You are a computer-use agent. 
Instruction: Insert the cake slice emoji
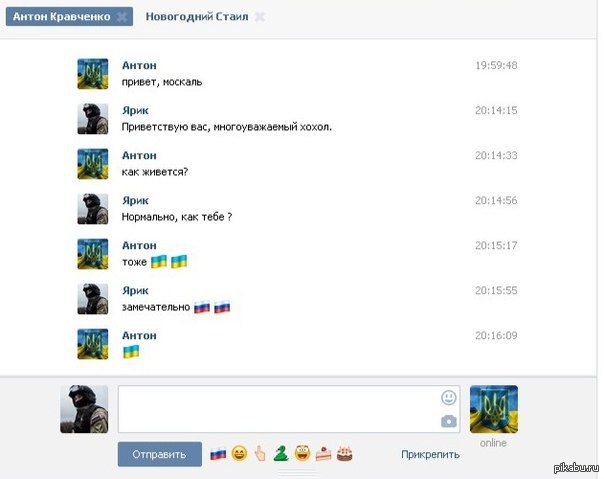[x=324, y=454]
